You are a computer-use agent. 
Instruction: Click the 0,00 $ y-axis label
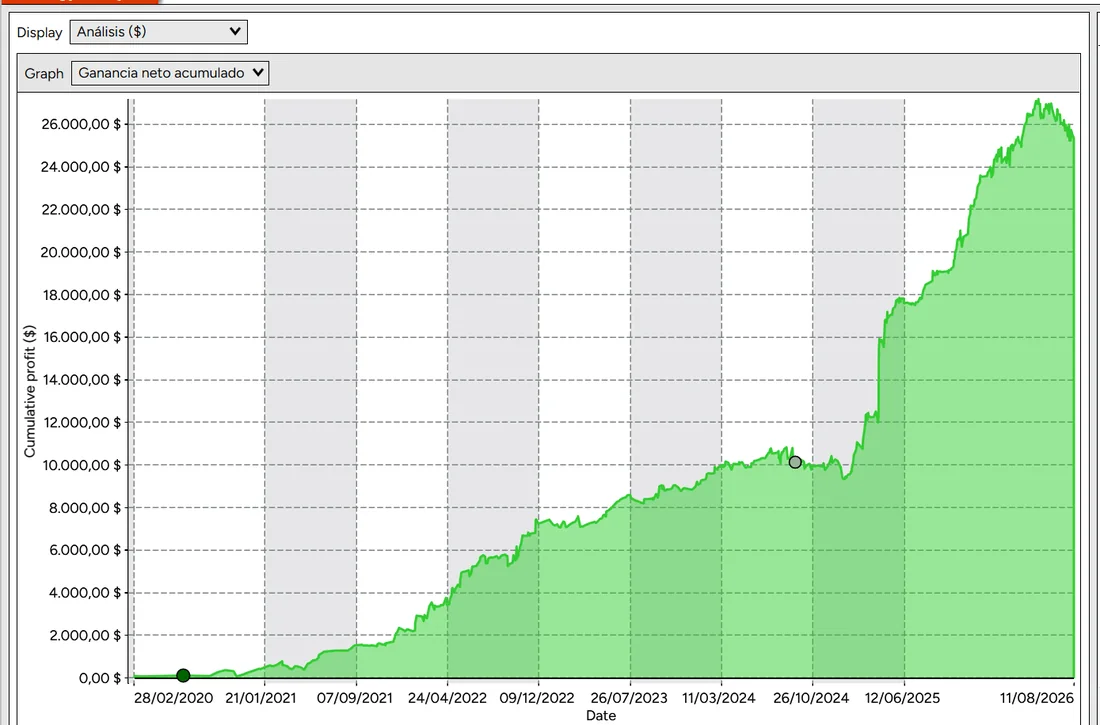tap(100, 678)
